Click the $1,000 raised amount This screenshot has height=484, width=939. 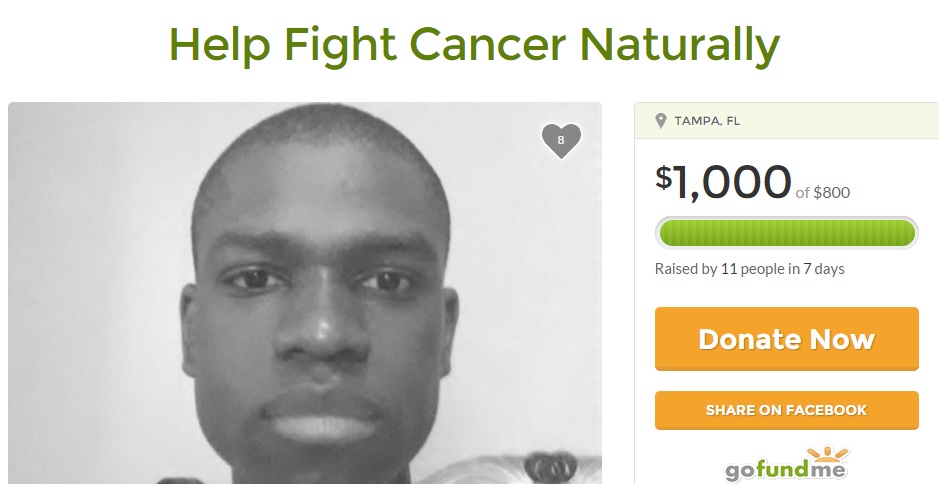coord(723,182)
